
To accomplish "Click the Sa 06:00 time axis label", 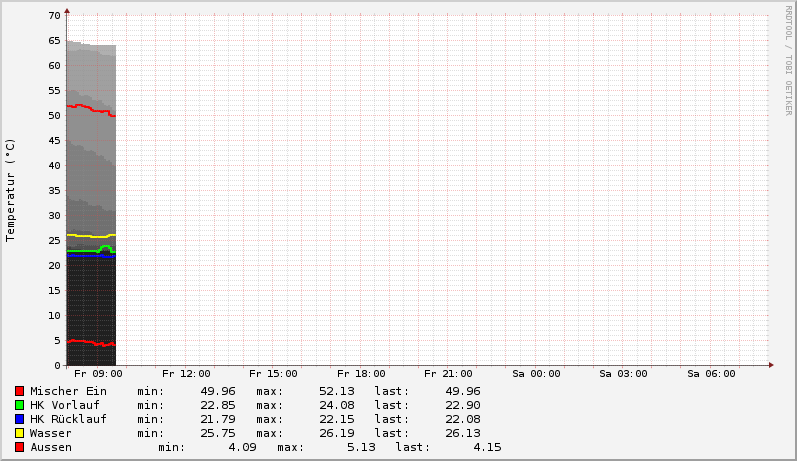I will 711,374.
